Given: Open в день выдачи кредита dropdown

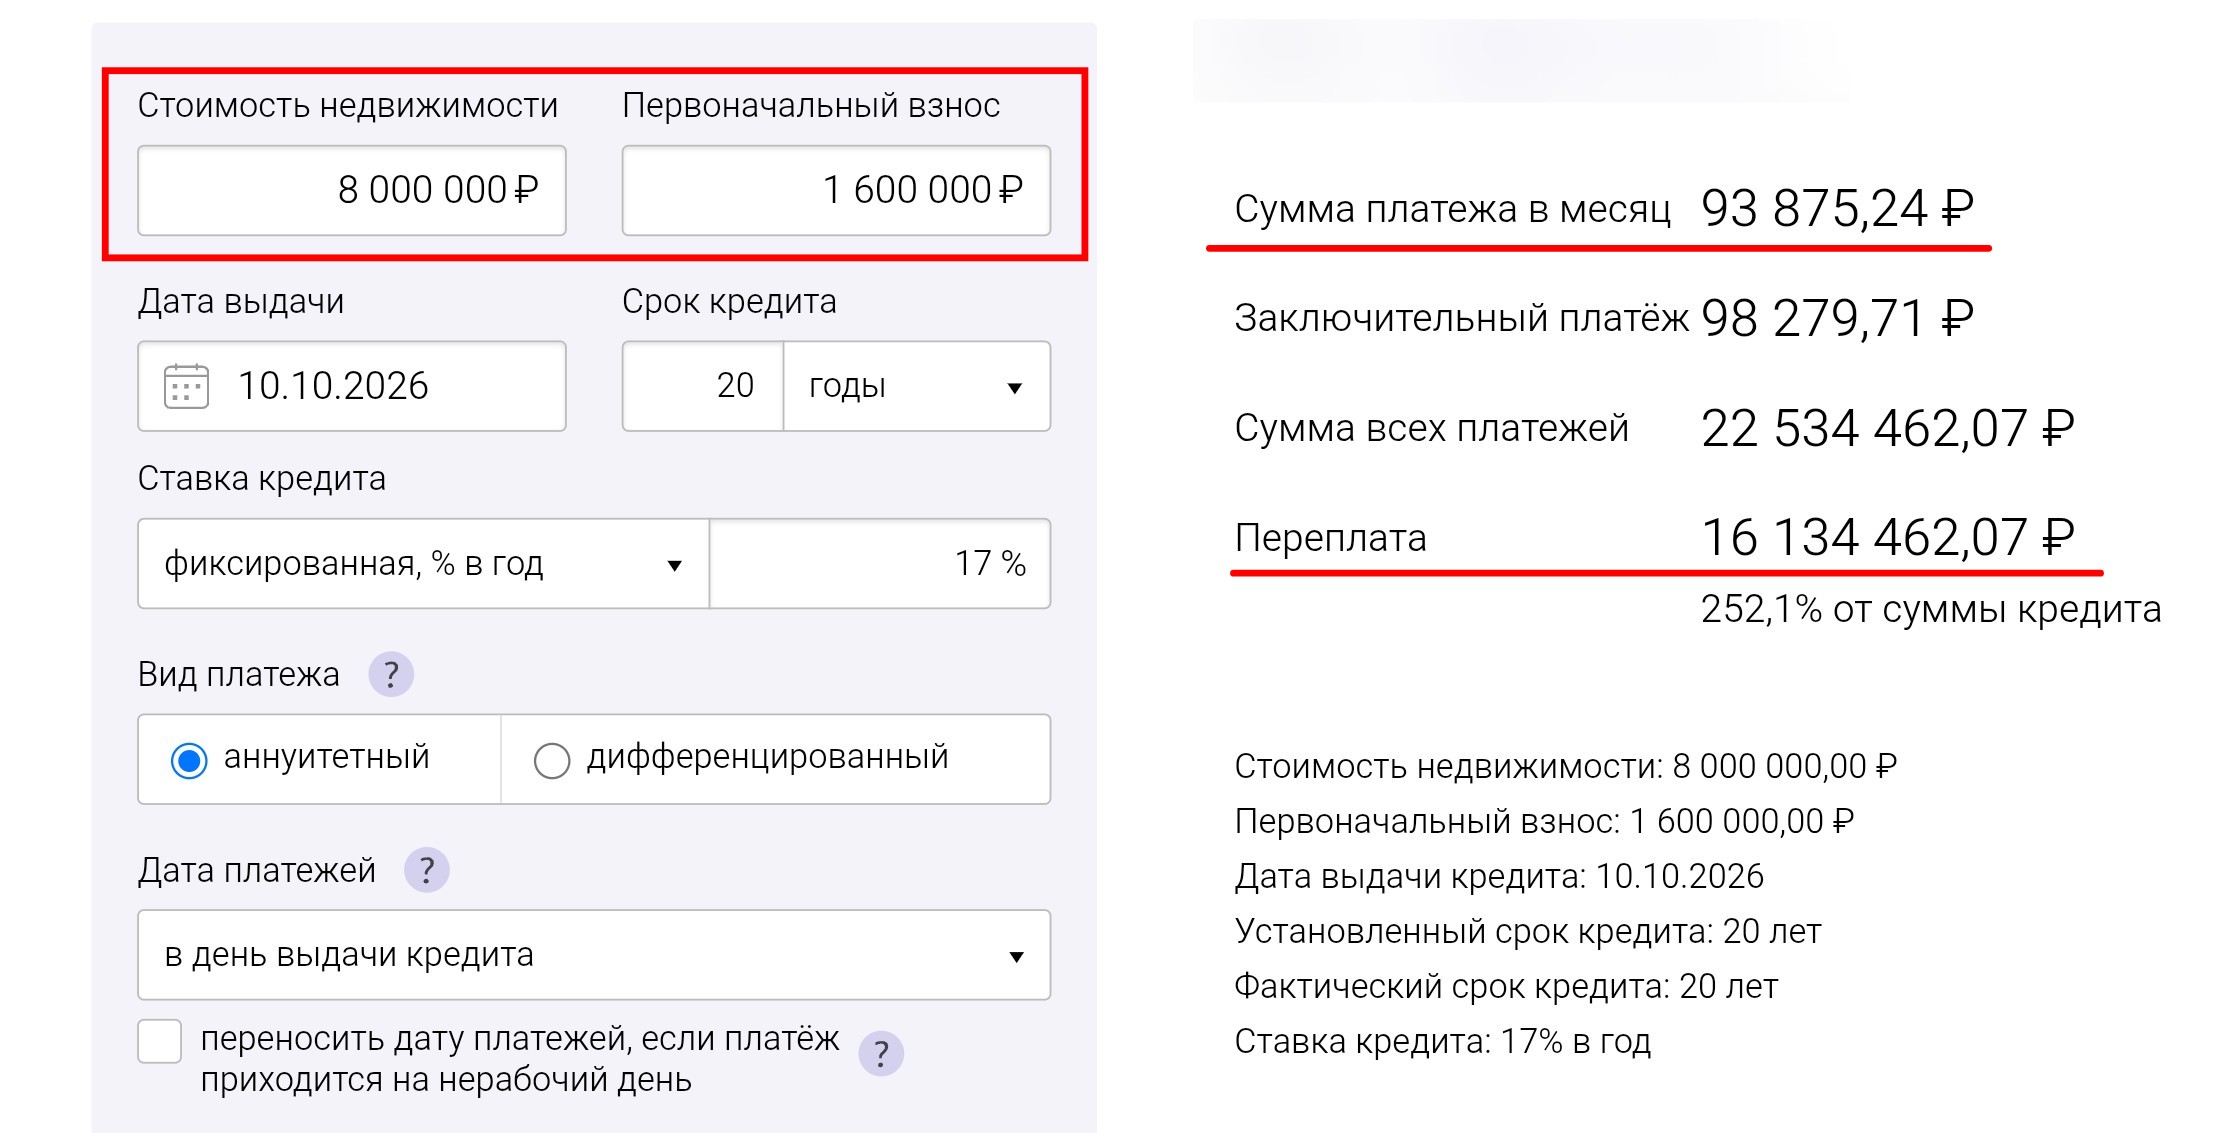Looking at the screenshot, I should 594,955.
